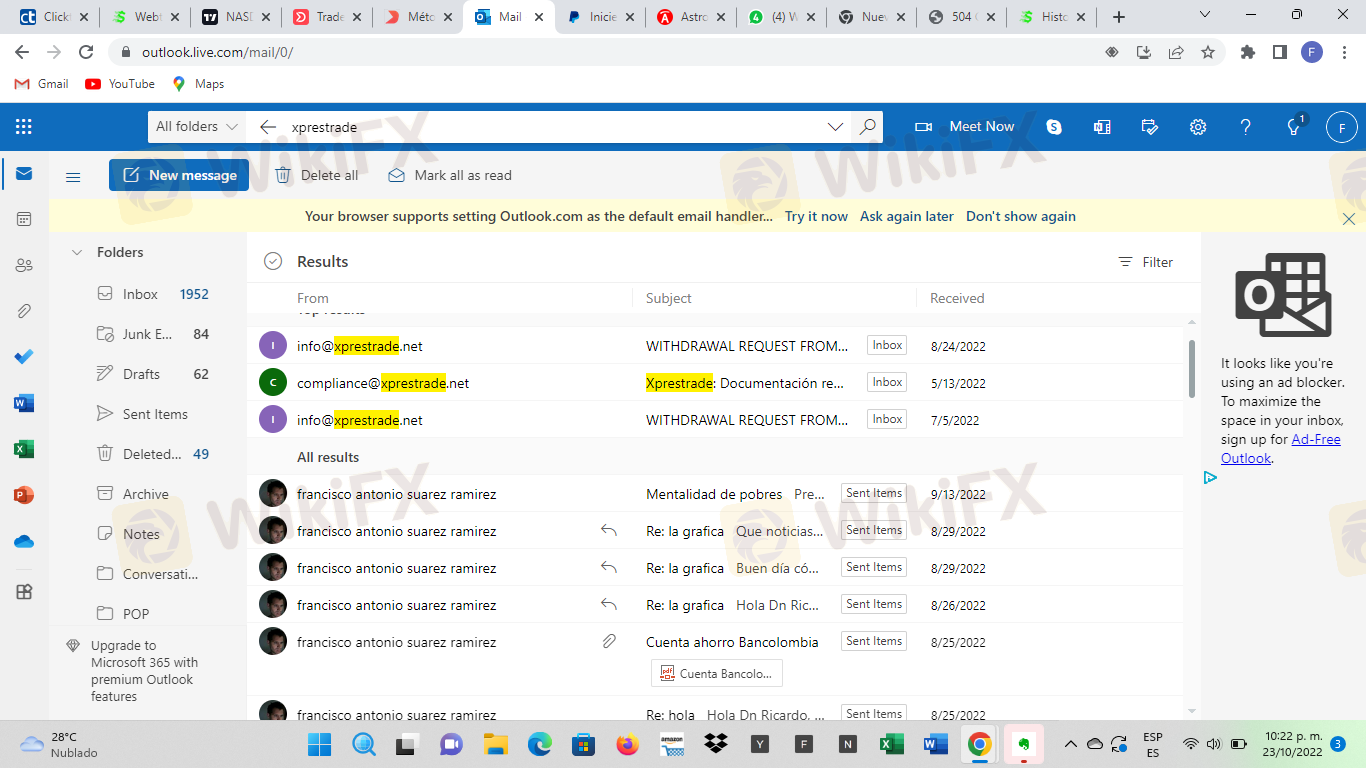The height and width of the screenshot is (768, 1366).
Task: Open the Settings gear in Outlook header
Action: 1197,127
